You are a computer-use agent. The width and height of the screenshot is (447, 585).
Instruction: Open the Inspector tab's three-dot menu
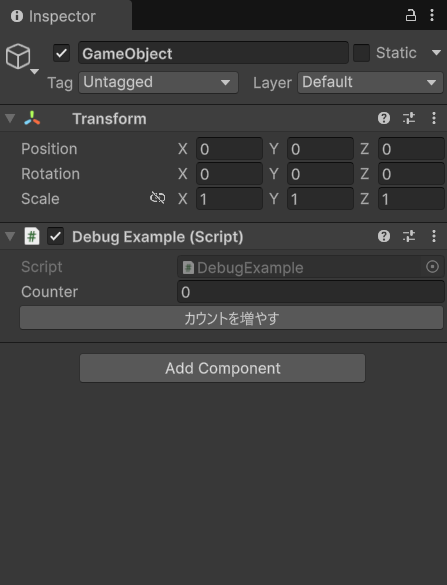click(432, 15)
